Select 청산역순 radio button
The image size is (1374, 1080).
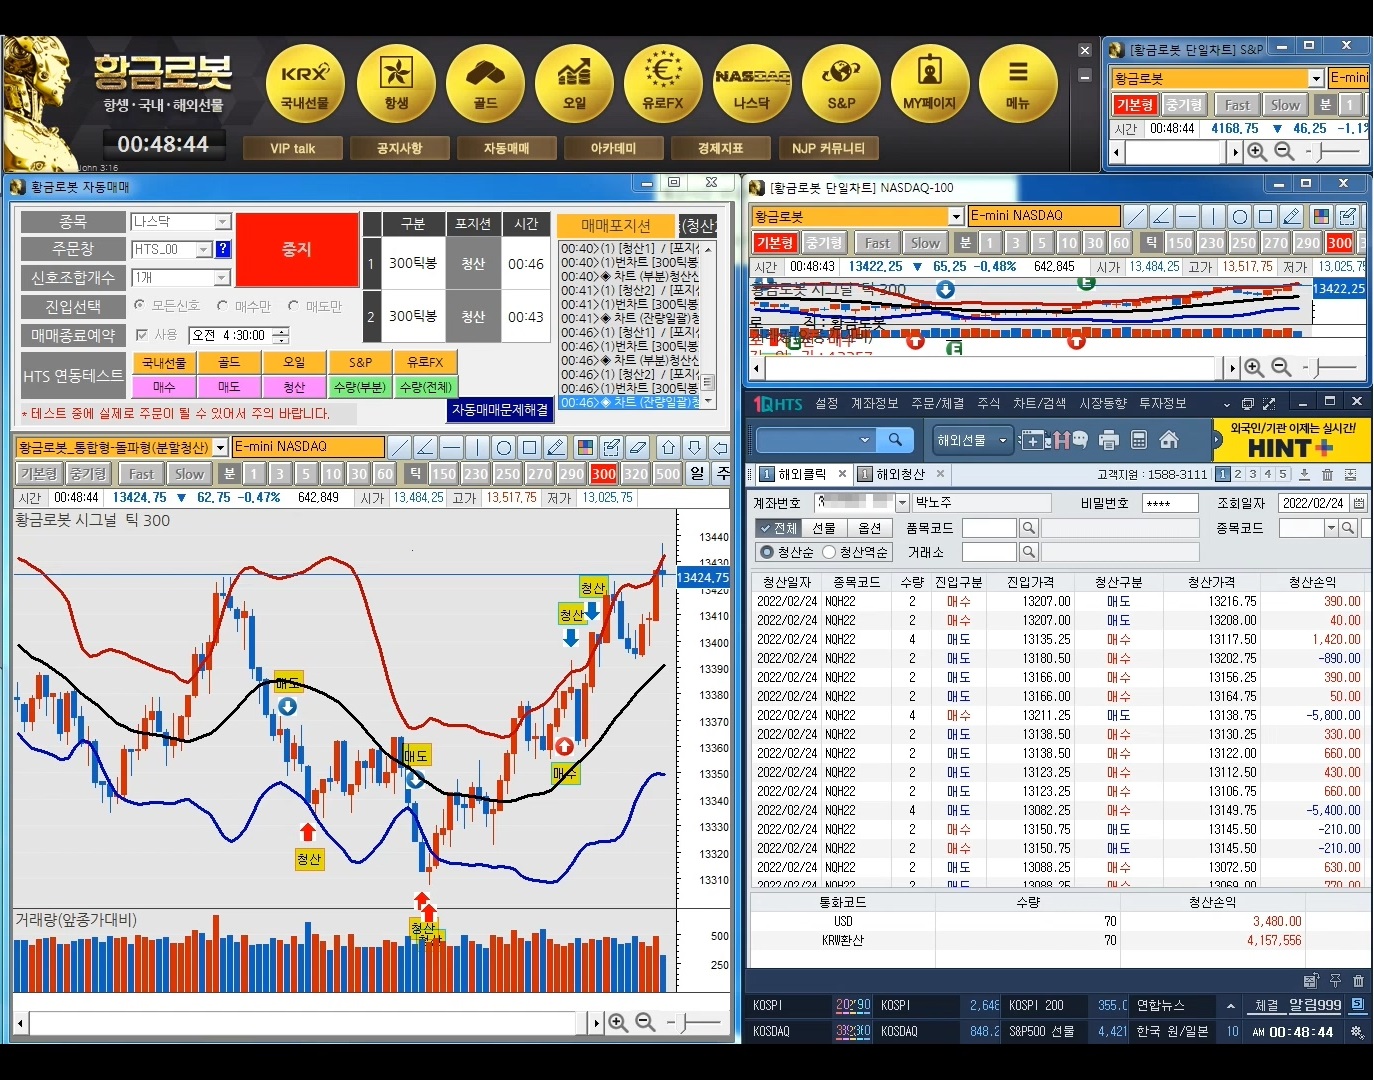[x=829, y=552]
